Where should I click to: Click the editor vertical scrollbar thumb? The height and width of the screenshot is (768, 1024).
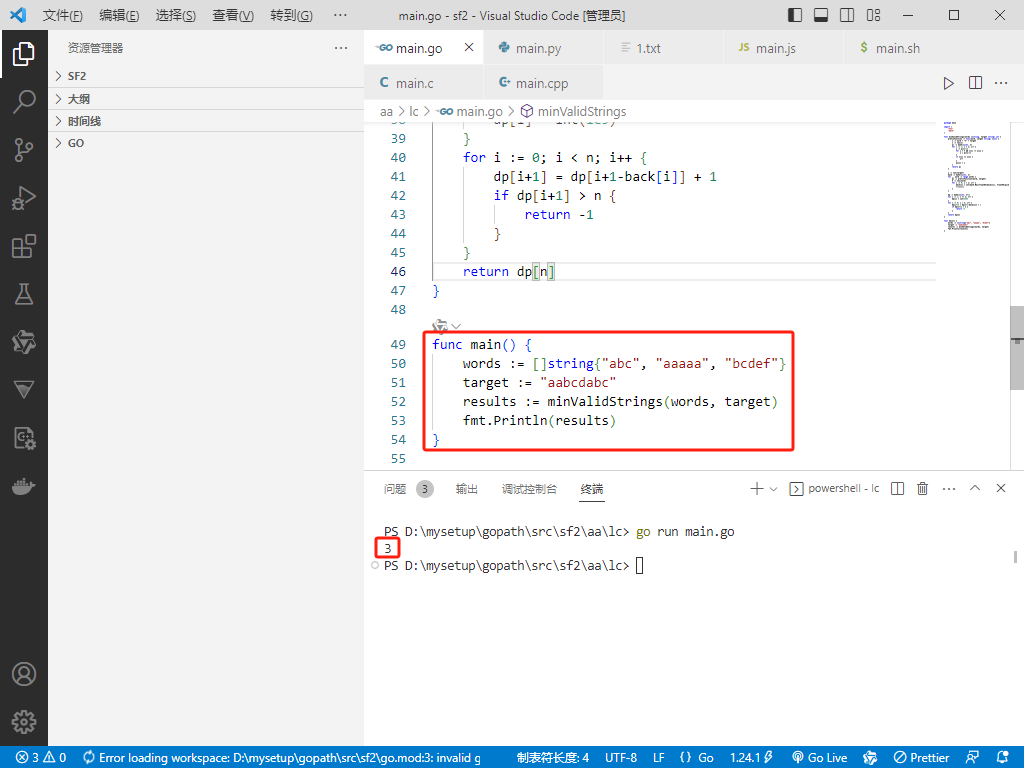click(x=1017, y=348)
